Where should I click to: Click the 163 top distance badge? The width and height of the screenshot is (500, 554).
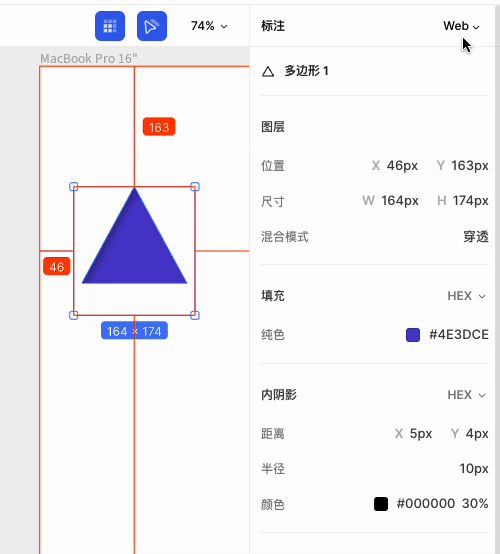[159, 127]
